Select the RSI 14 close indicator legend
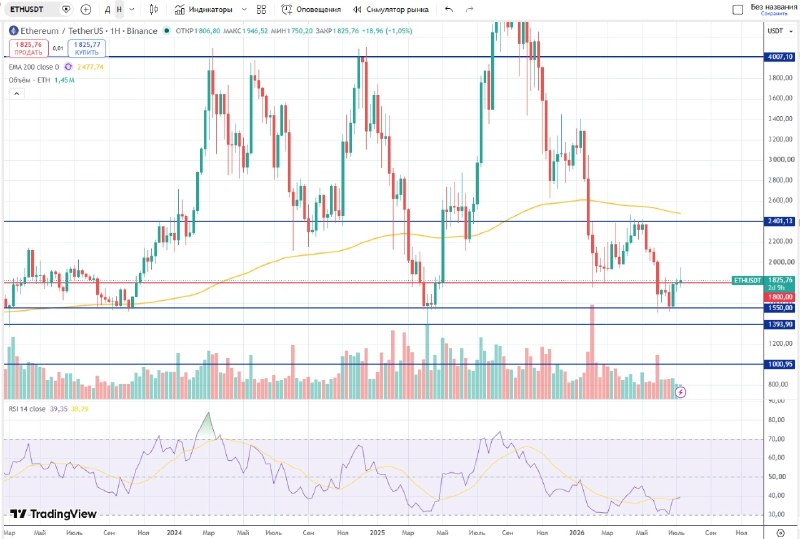The height and width of the screenshot is (539, 800). [27, 409]
